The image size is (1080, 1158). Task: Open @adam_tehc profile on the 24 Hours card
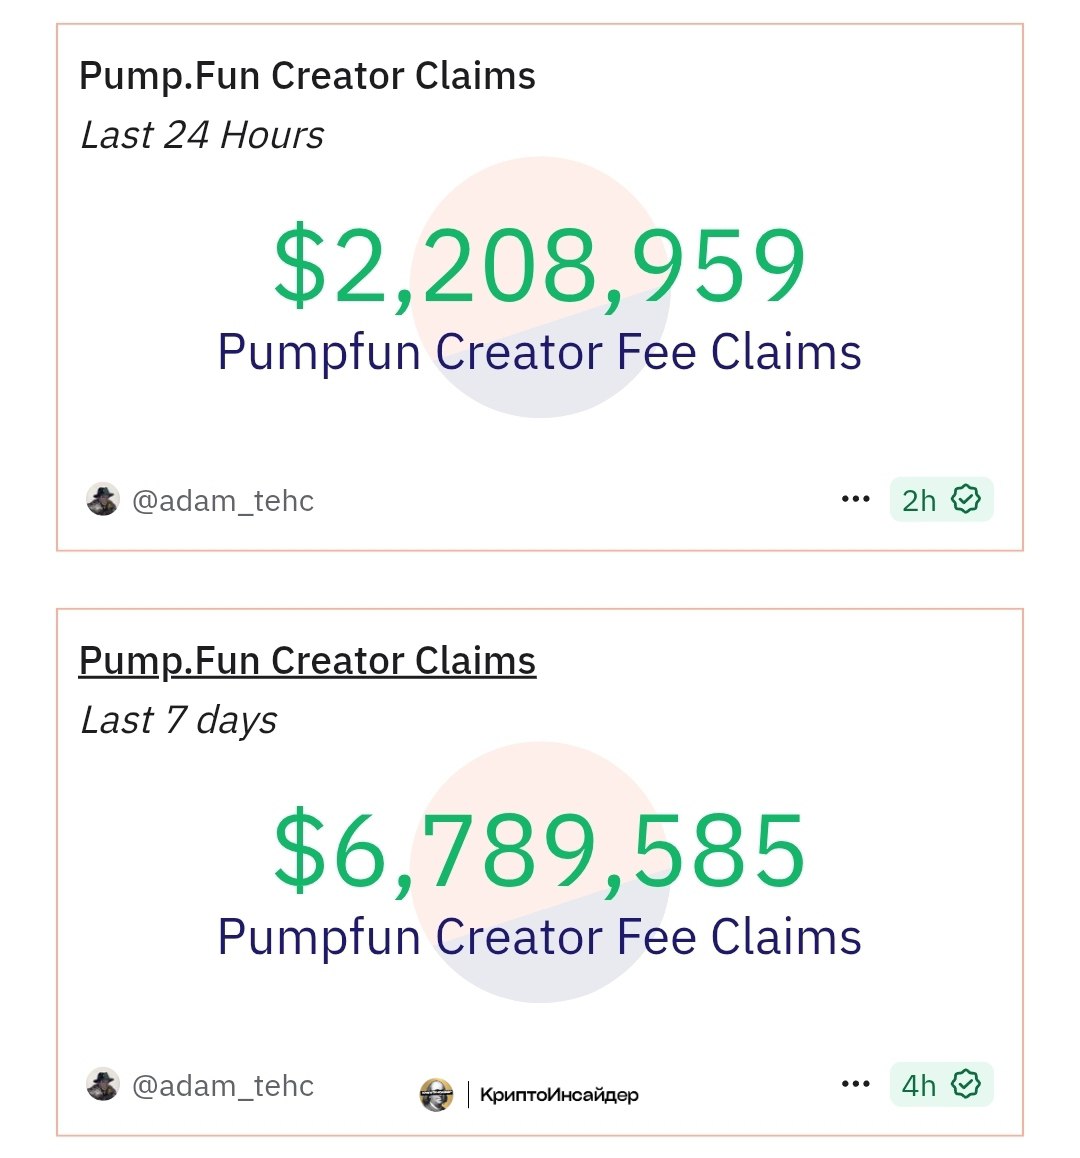click(222, 501)
